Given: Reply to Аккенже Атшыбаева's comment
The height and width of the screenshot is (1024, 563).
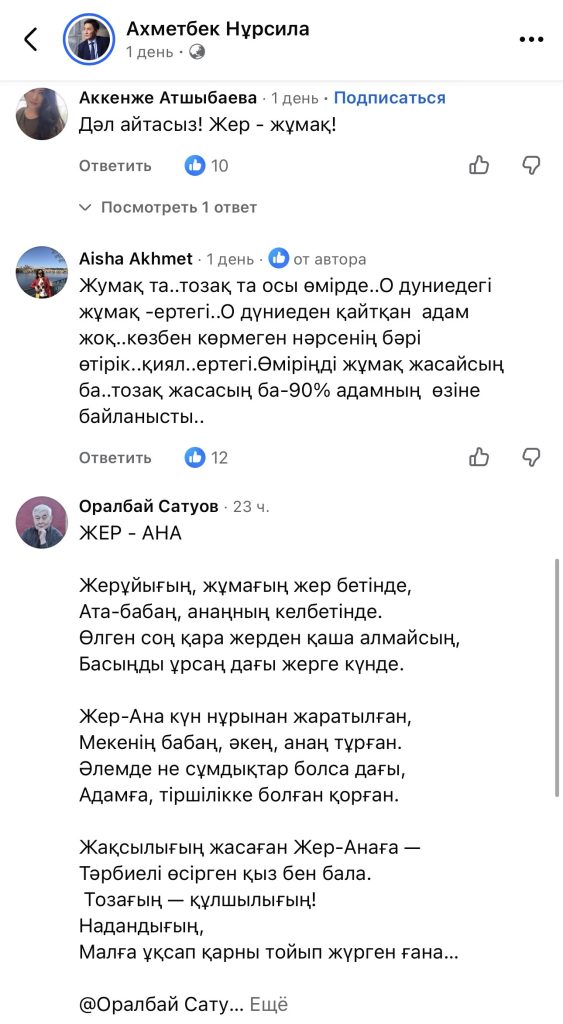Looking at the screenshot, I should [x=115, y=166].
